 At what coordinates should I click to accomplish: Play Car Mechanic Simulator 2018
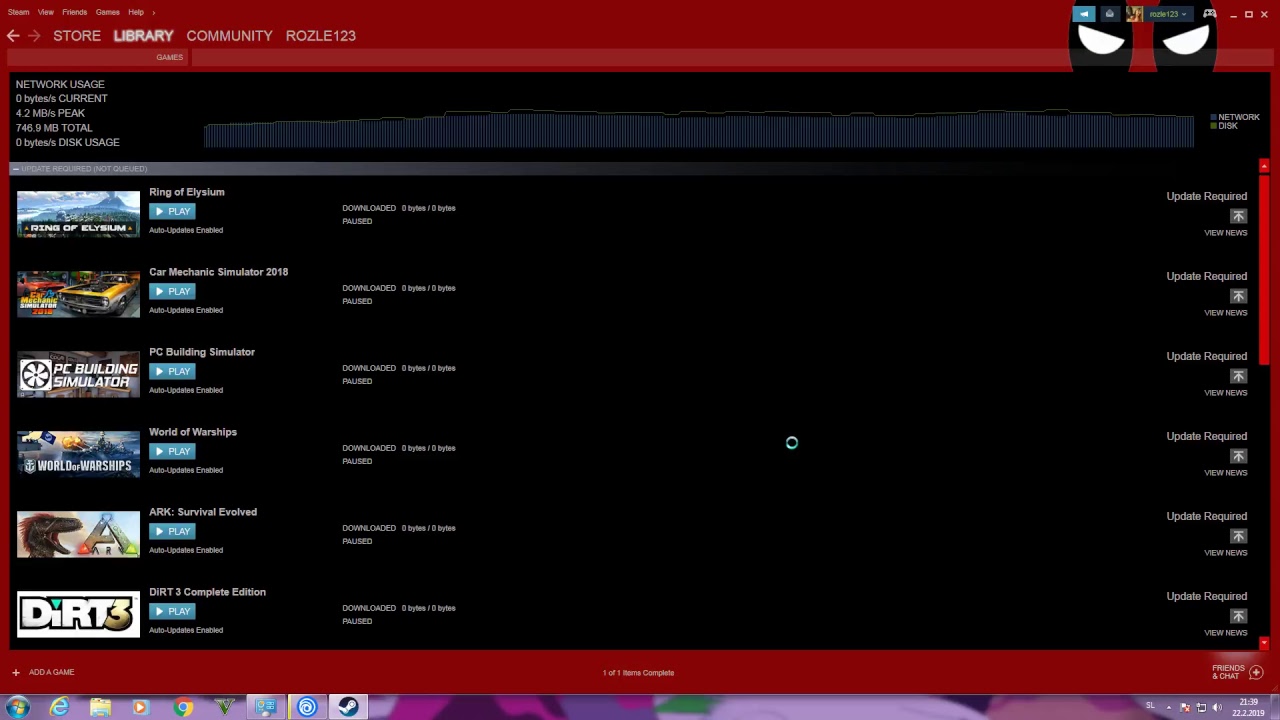[x=172, y=291]
